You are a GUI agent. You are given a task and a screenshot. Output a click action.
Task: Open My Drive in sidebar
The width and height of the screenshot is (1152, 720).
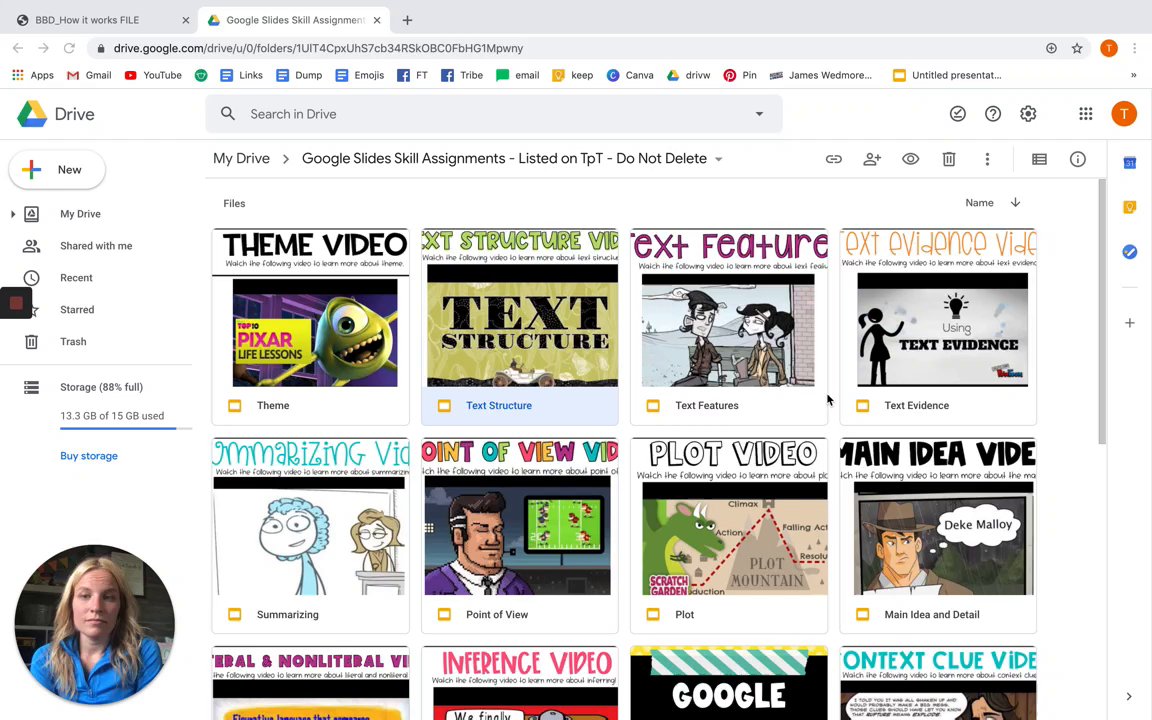coord(80,214)
